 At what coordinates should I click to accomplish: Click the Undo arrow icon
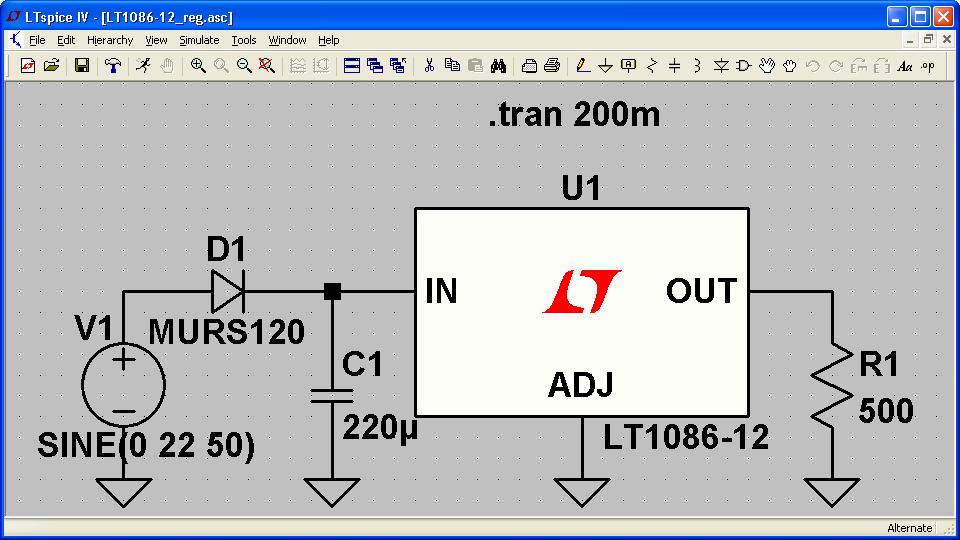click(x=813, y=66)
